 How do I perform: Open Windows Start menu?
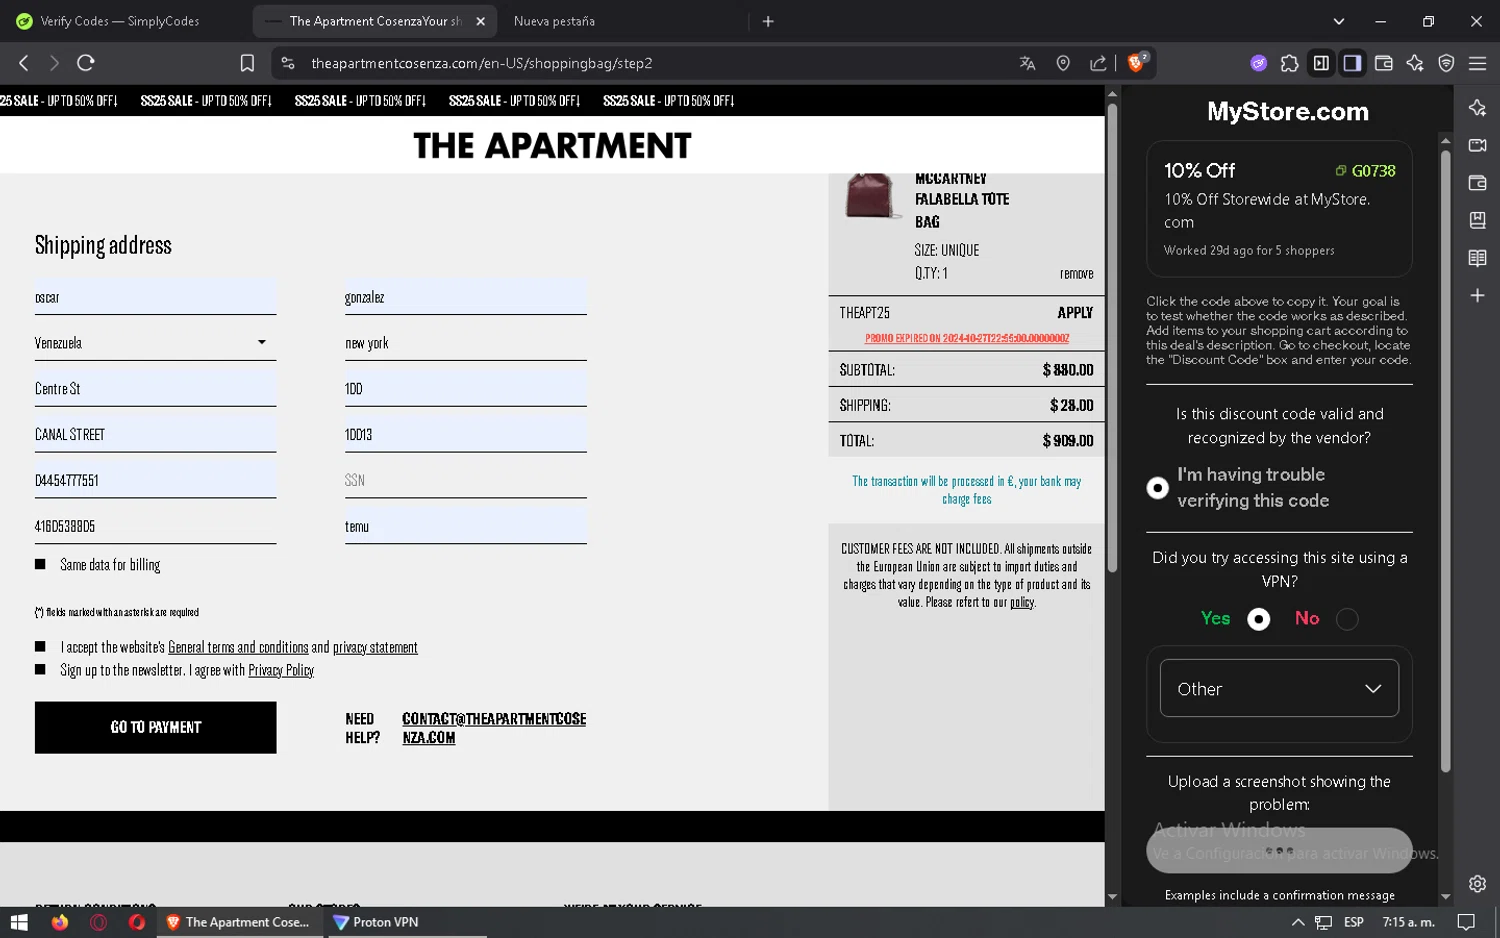point(19,922)
